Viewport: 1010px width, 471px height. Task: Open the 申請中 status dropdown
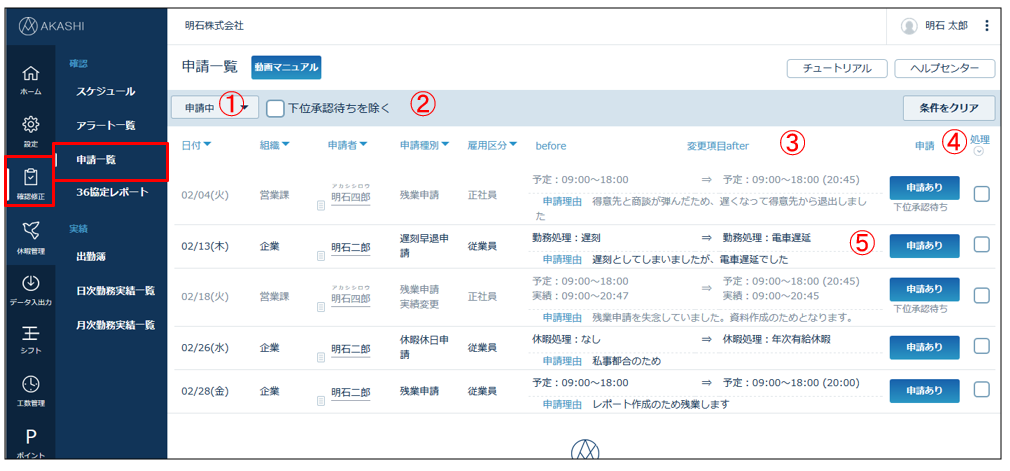pos(215,107)
